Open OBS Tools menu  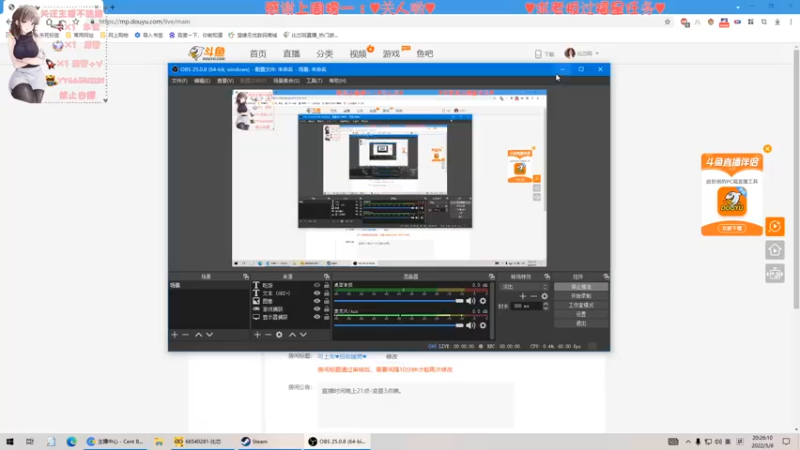tap(314, 81)
